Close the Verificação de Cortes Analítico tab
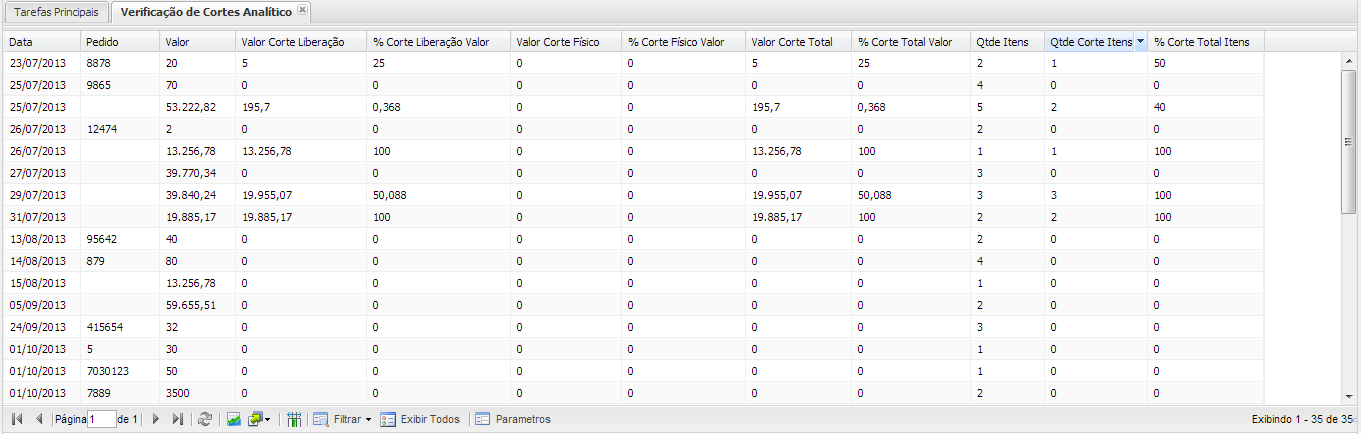 [302, 11]
